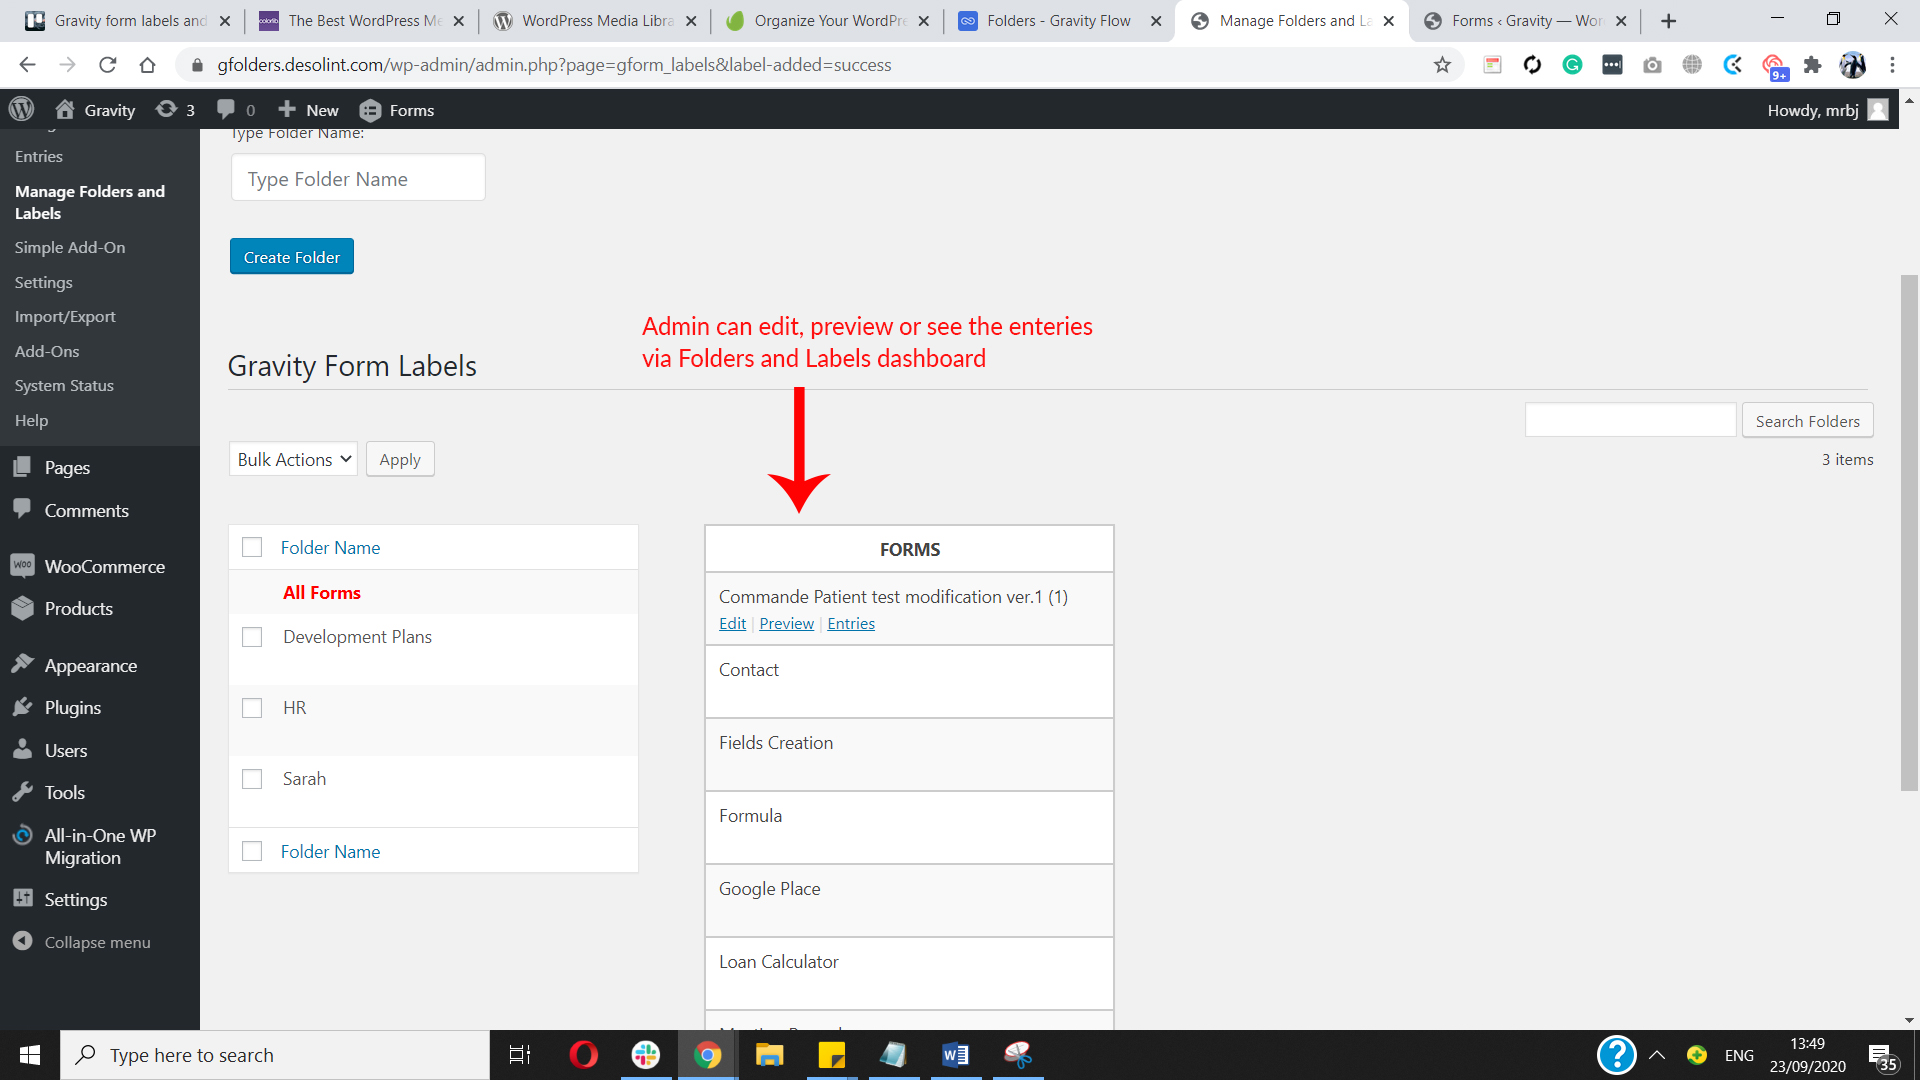
Task: Open Entries in the sidebar menu
Action: (39, 156)
